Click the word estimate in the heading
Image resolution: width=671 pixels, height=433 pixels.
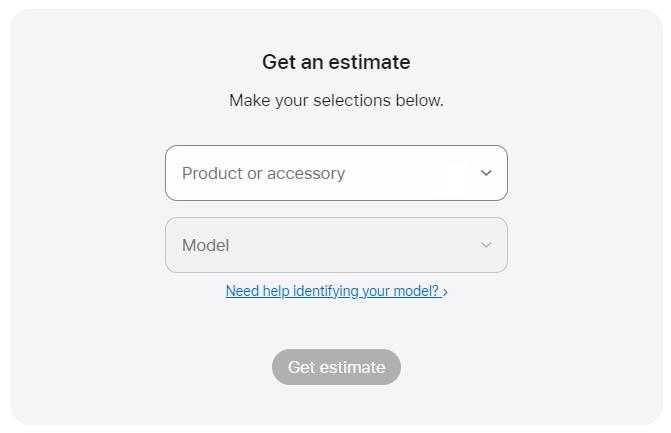(367, 62)
